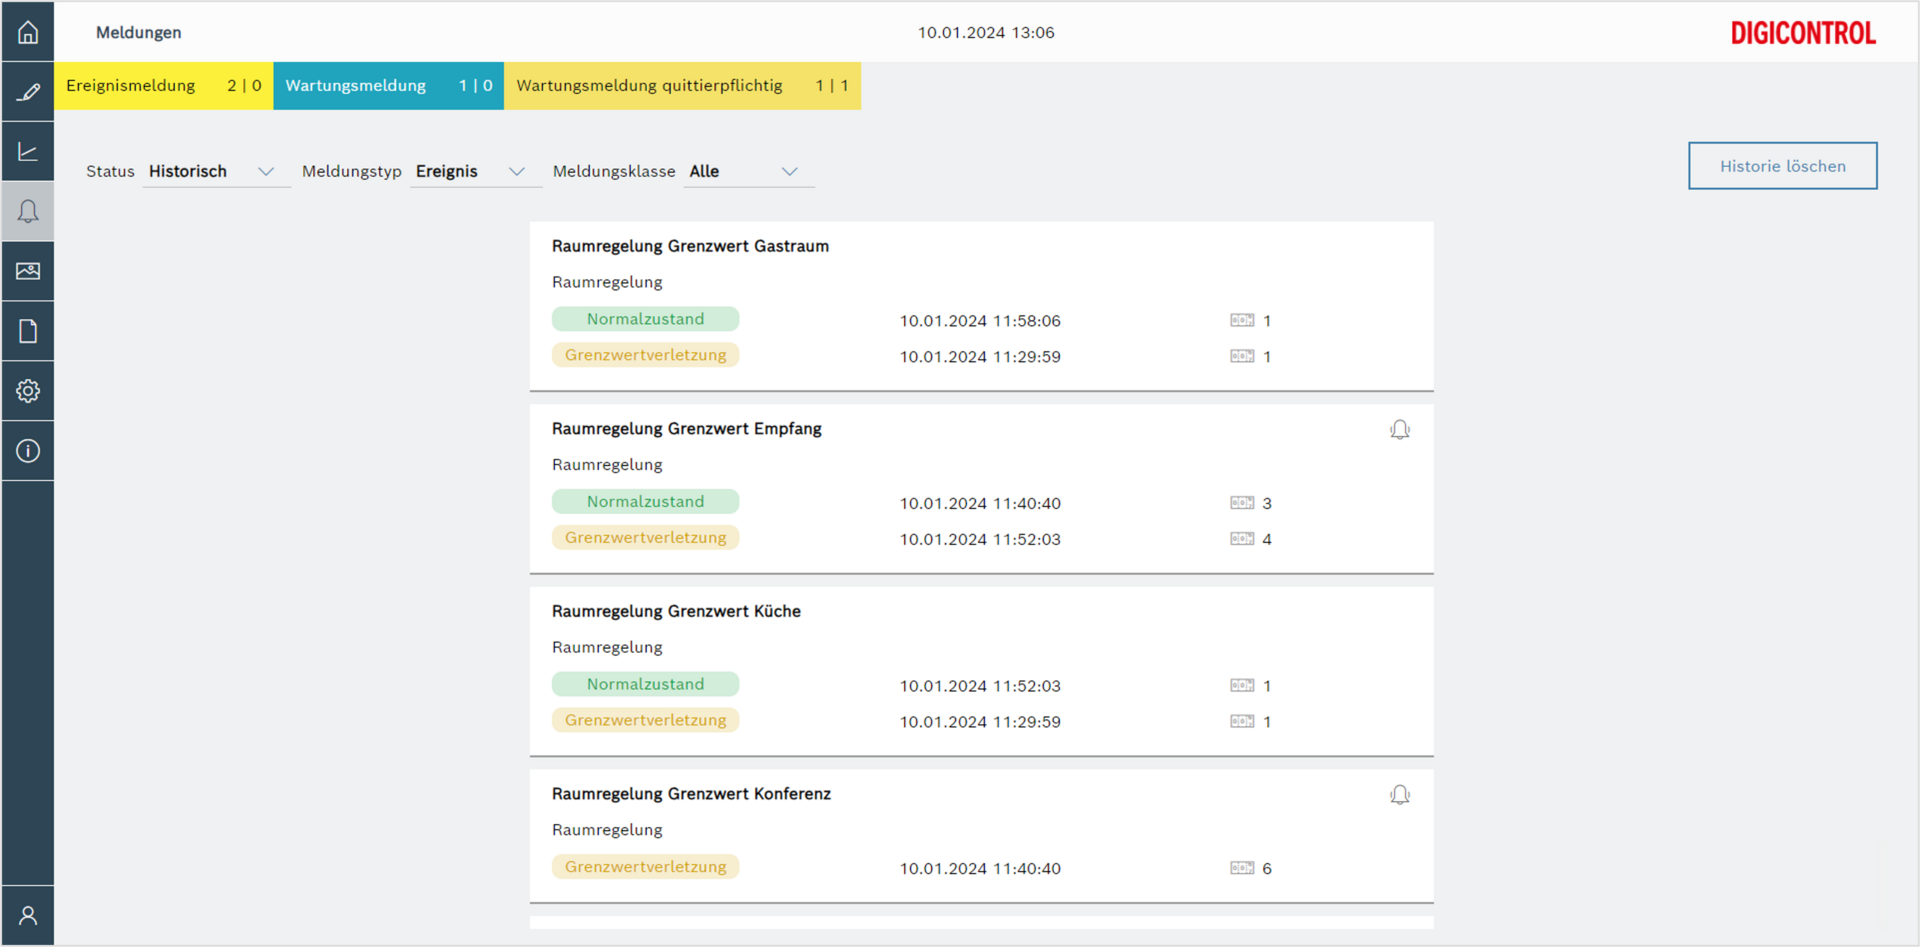This screenshot has height=947, width=1920.
Task: Open the notifications bell in sidebar
Action: click(x=28, y=211)
